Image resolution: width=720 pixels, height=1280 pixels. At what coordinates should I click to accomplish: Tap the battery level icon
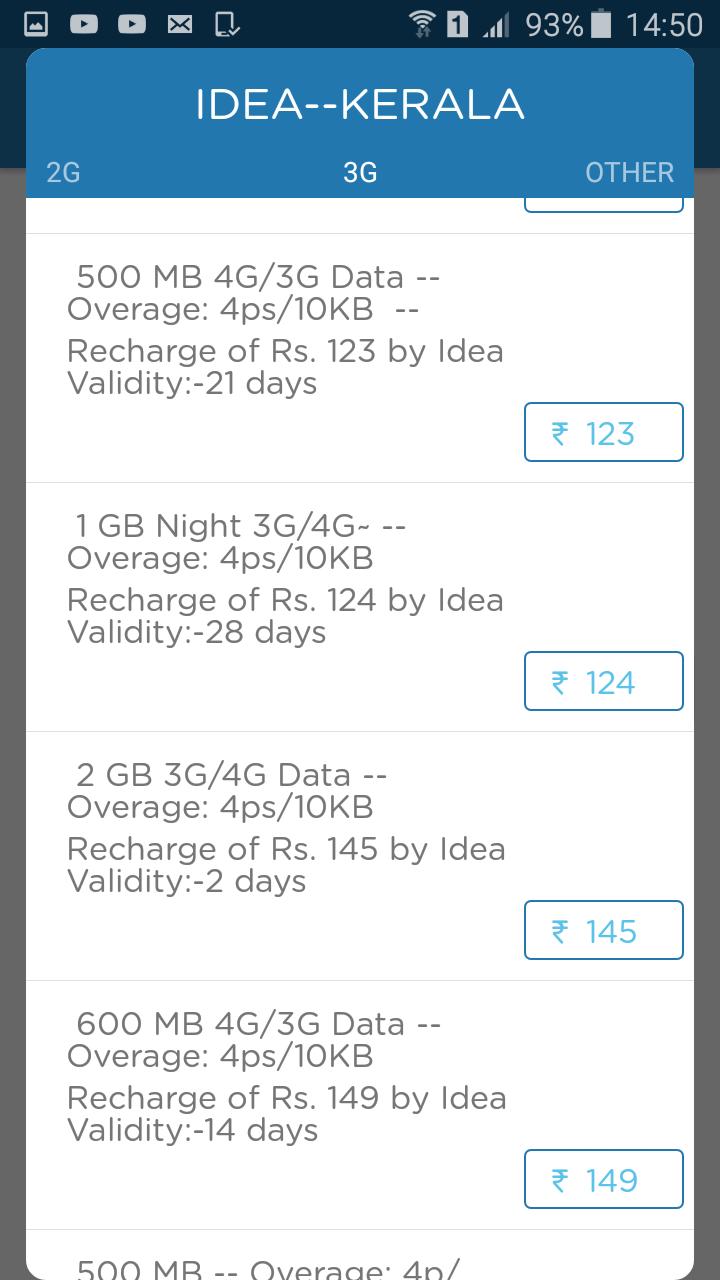pyautogui.click(x=601, y=24)
